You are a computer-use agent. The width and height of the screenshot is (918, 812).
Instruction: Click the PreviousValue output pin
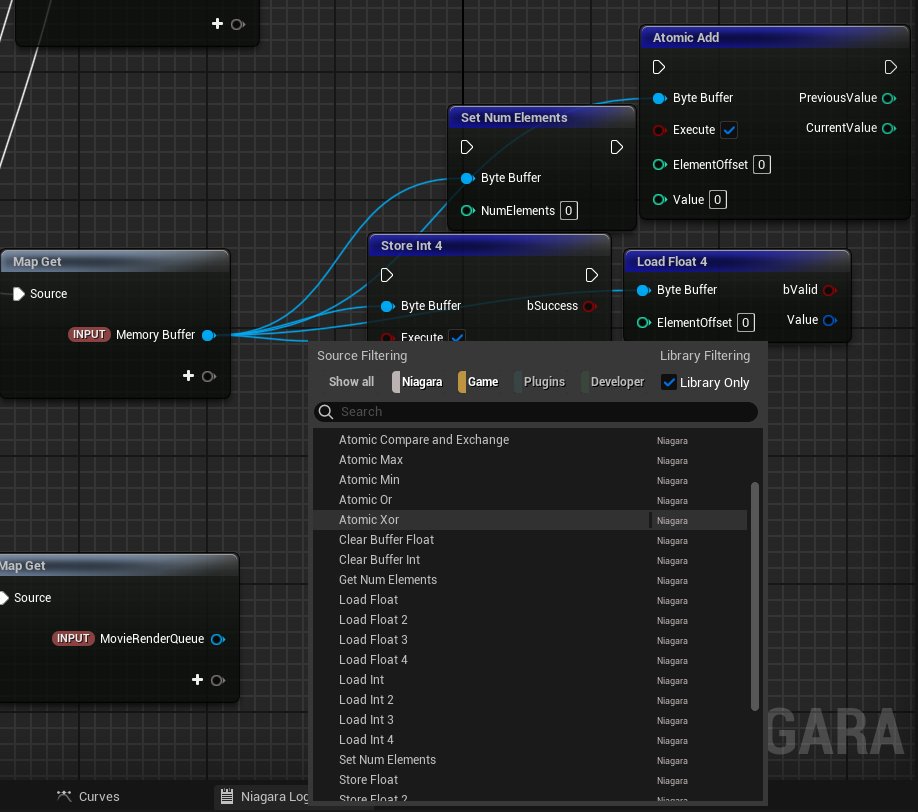click(889, 98)
